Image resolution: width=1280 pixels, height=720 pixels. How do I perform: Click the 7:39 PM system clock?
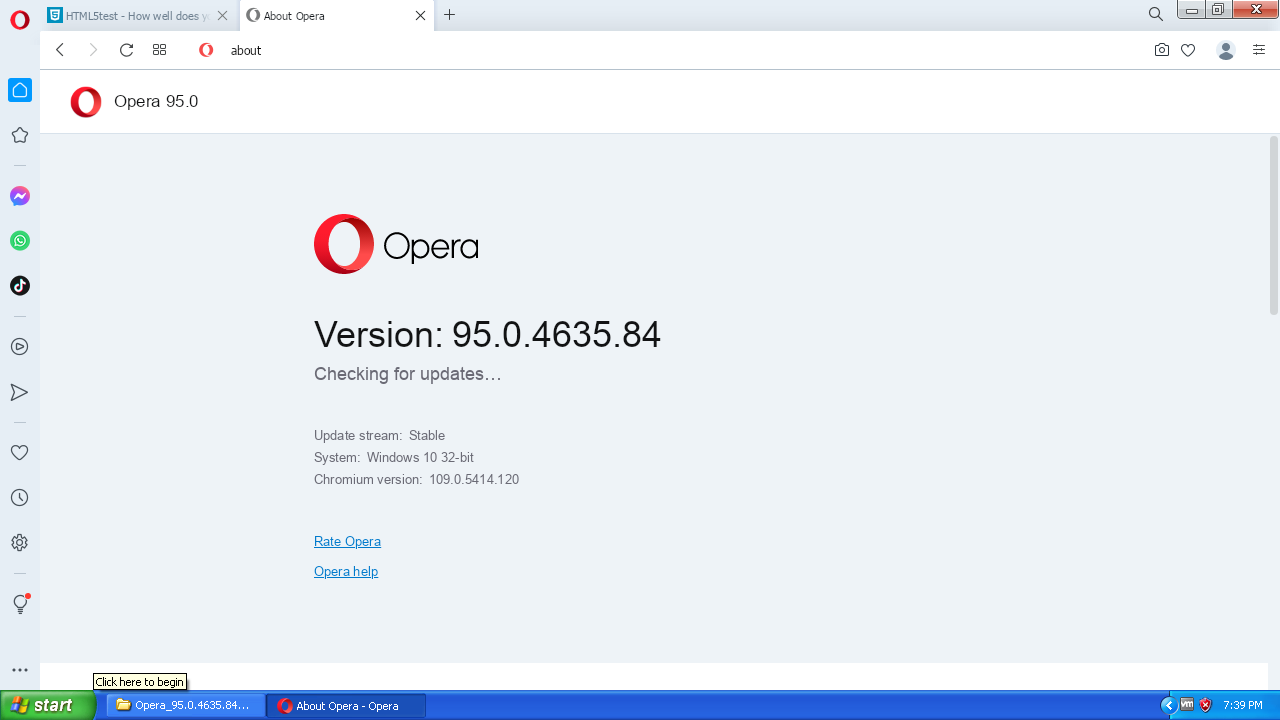pos(1243,705)
